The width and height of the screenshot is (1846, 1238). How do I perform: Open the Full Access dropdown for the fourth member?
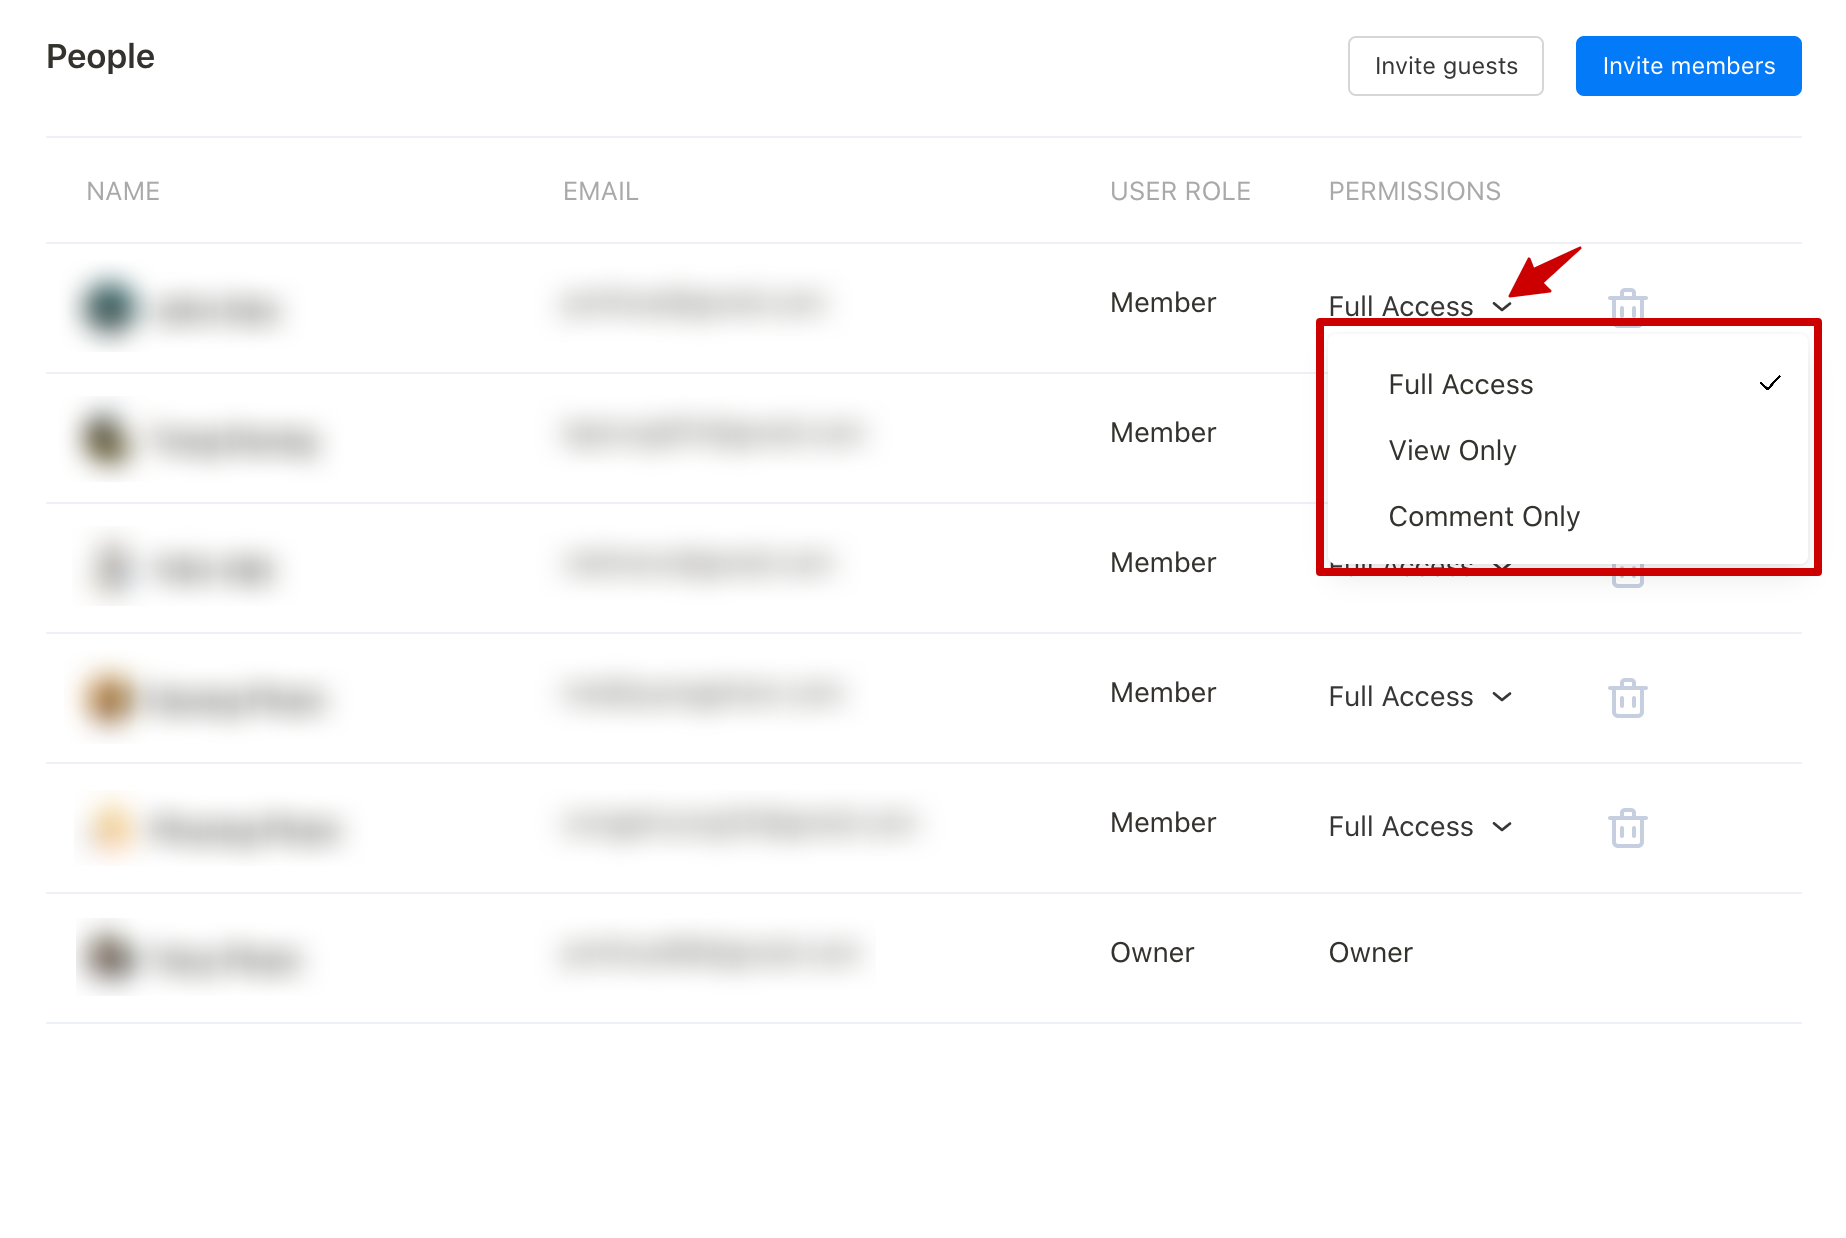tap(1420, 697)
